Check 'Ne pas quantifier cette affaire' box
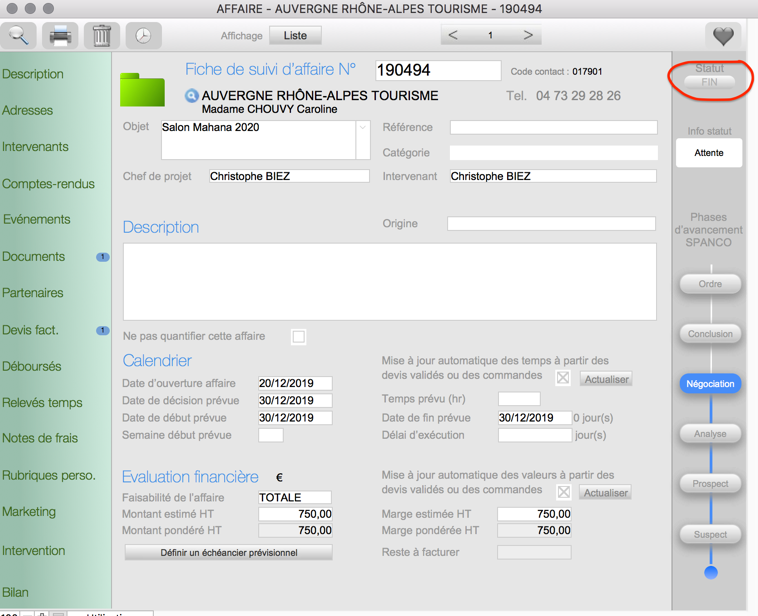 click(x=298, y=337)
